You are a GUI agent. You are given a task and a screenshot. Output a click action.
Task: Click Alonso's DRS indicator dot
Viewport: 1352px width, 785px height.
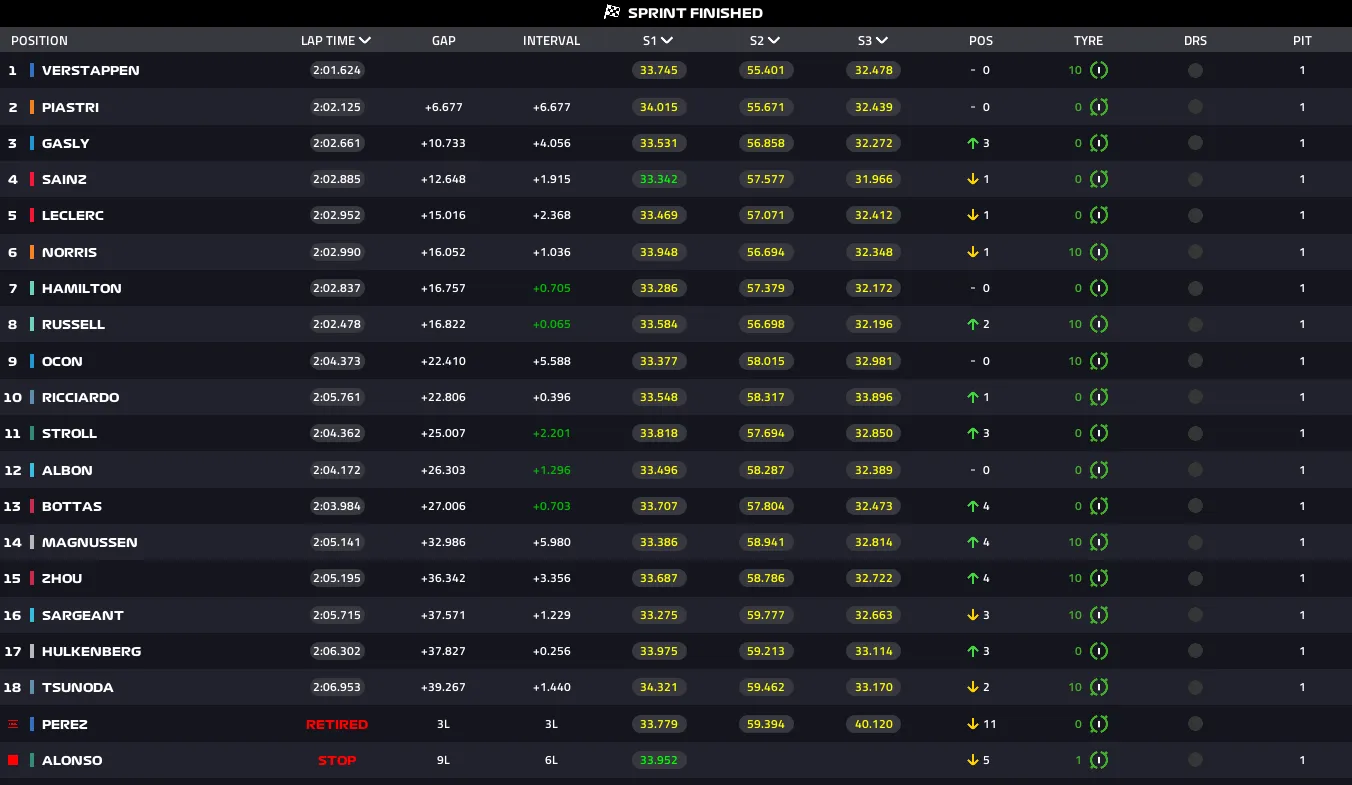(1195, 760)
